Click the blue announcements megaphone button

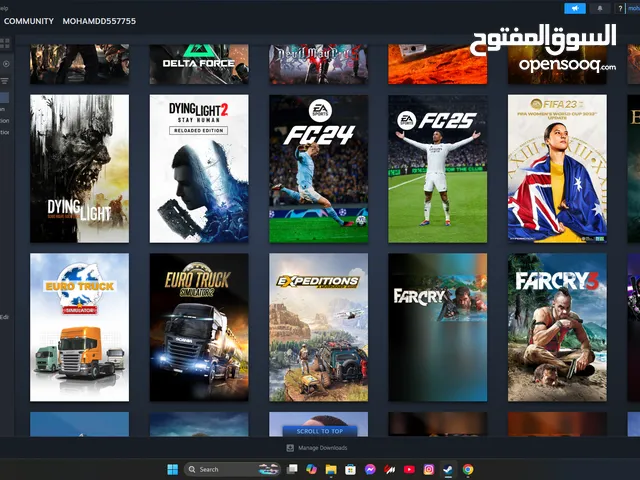(575, 8)
